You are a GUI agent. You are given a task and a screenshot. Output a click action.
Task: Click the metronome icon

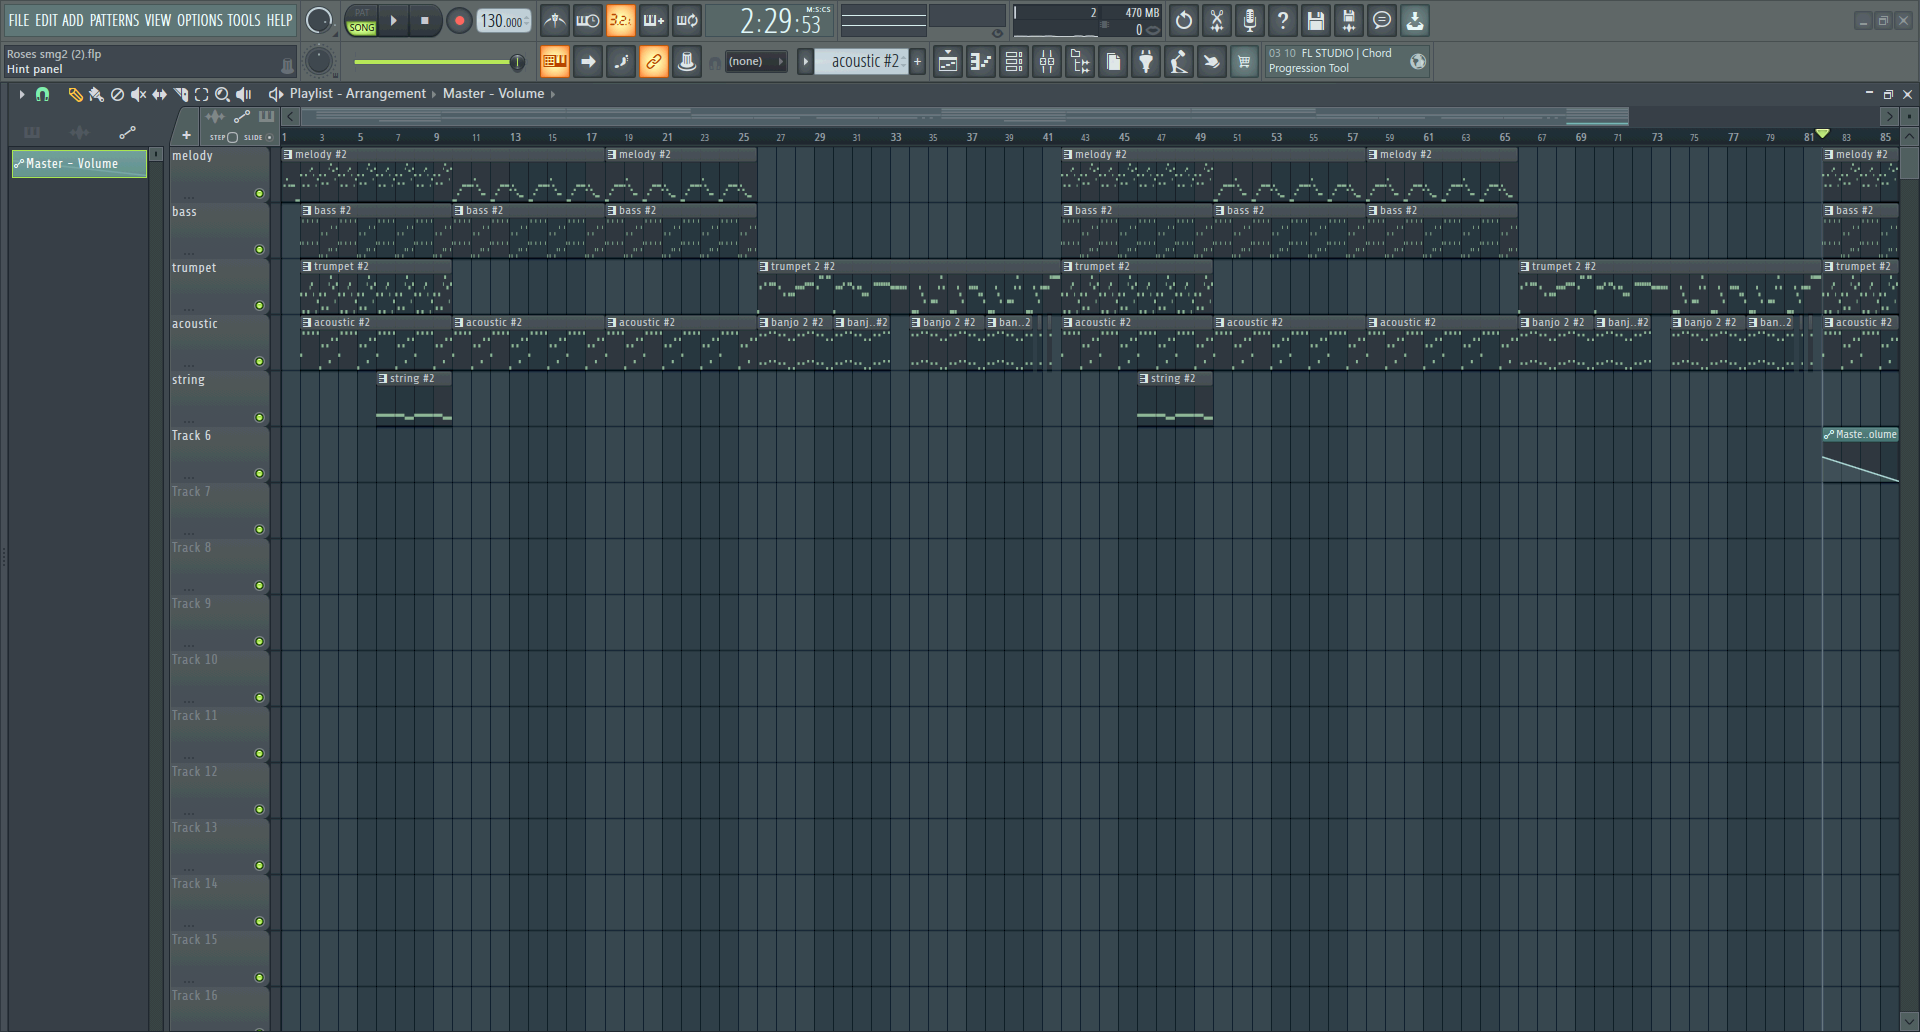point(555,21)
